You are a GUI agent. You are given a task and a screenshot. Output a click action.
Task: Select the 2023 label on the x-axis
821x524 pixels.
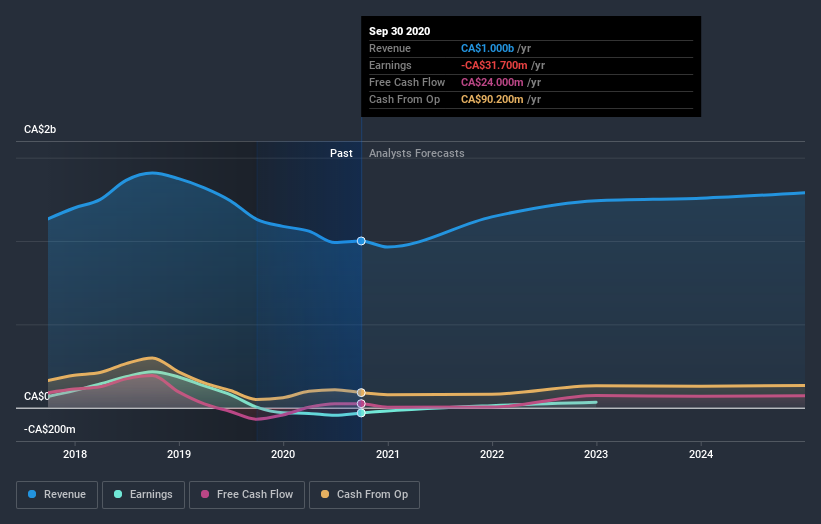[x=596, y=454]
